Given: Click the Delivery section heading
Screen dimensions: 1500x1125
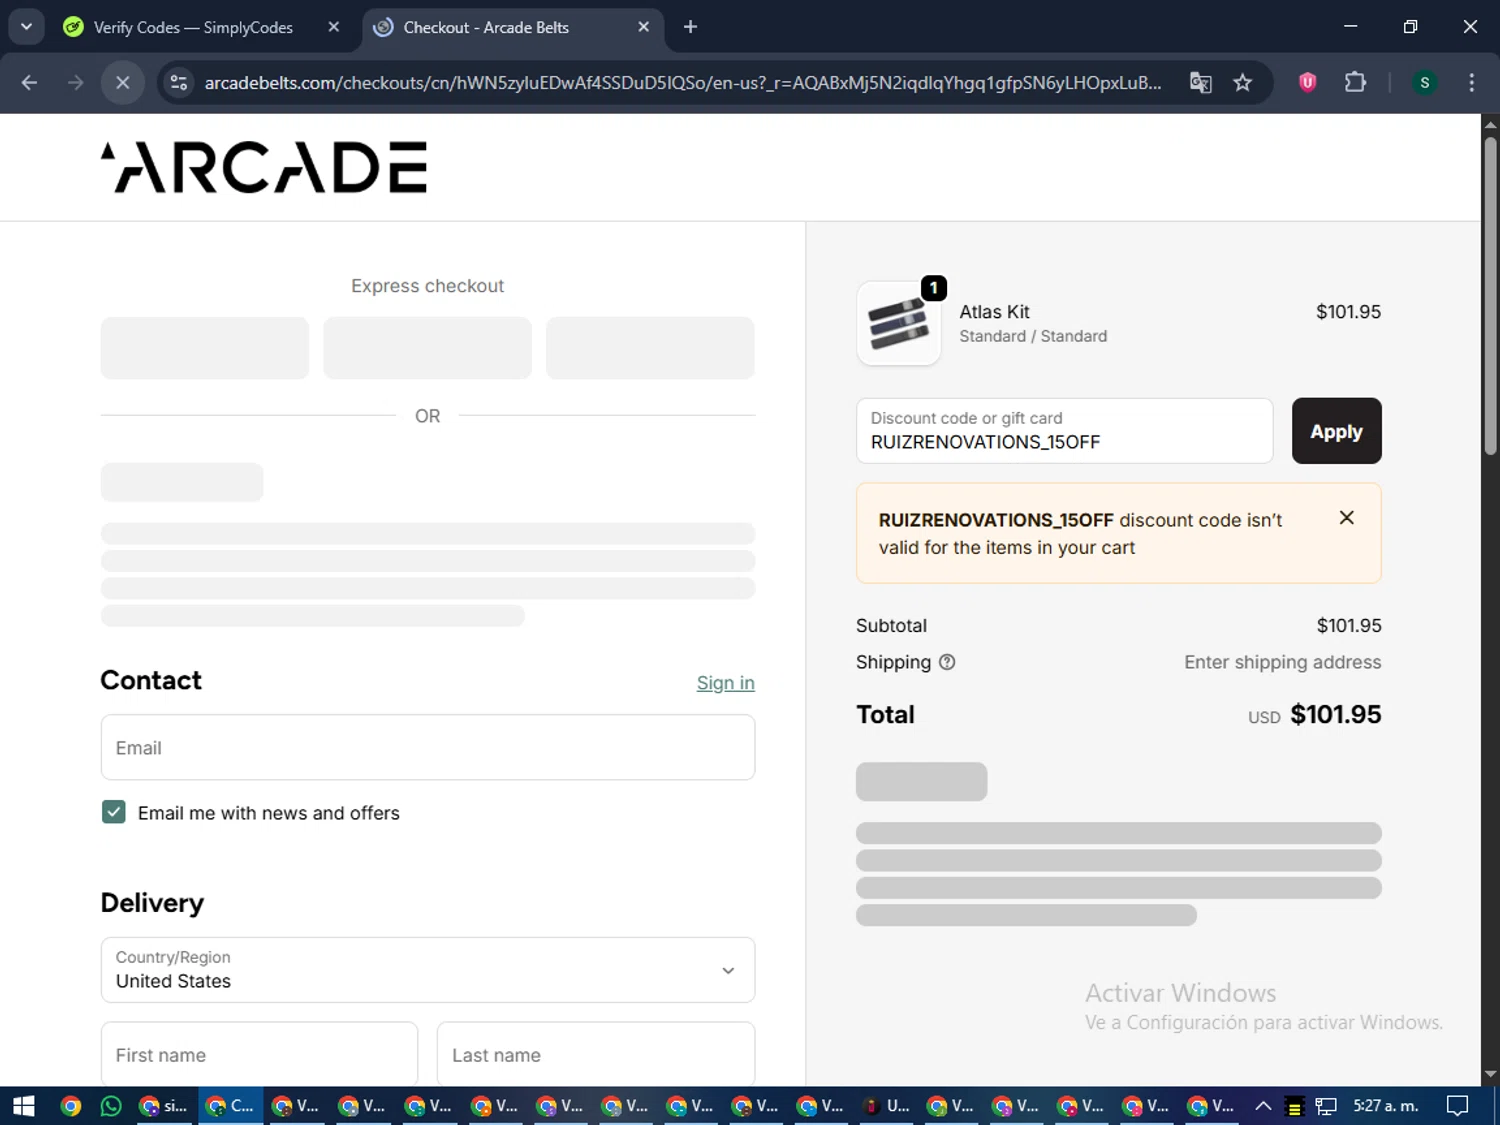Looking at the screenshot, I should [152, 903].
